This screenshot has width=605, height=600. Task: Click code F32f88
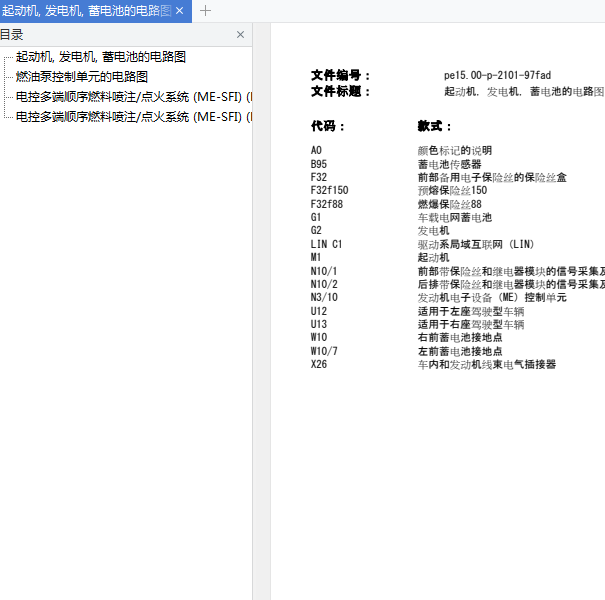pos(327,204)
